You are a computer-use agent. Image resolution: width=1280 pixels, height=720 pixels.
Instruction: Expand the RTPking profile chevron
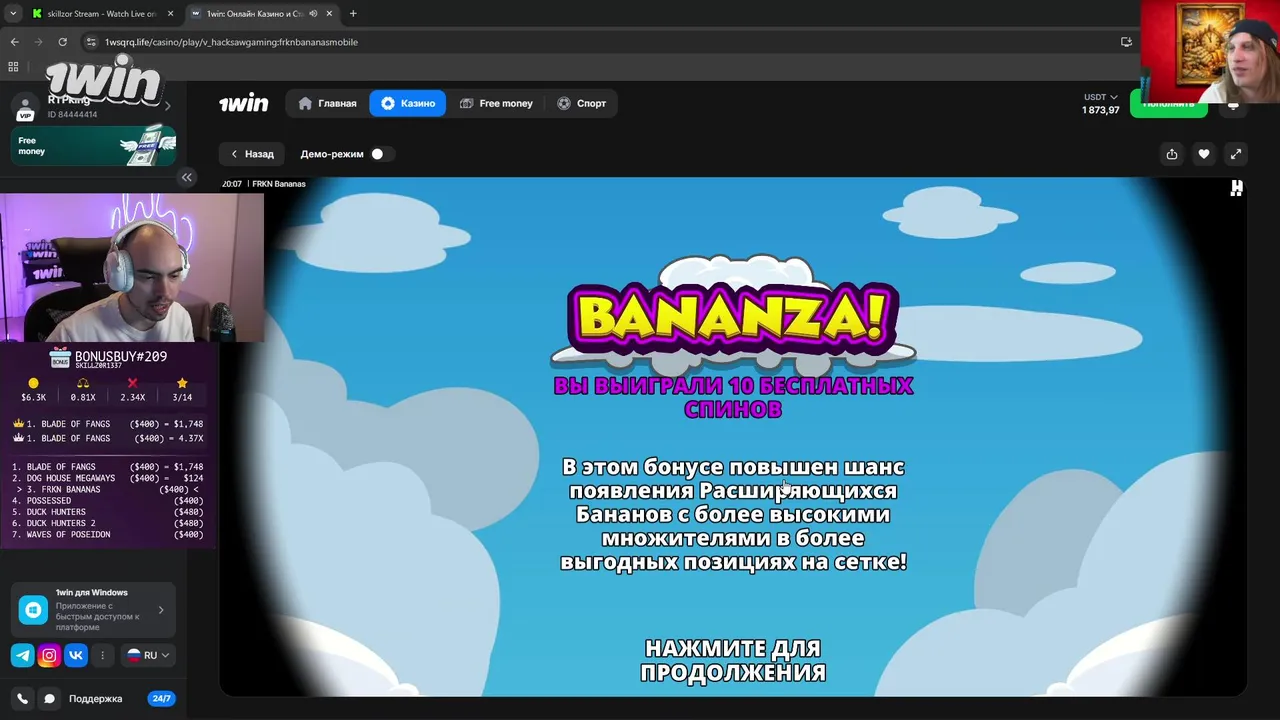(167, 106)
